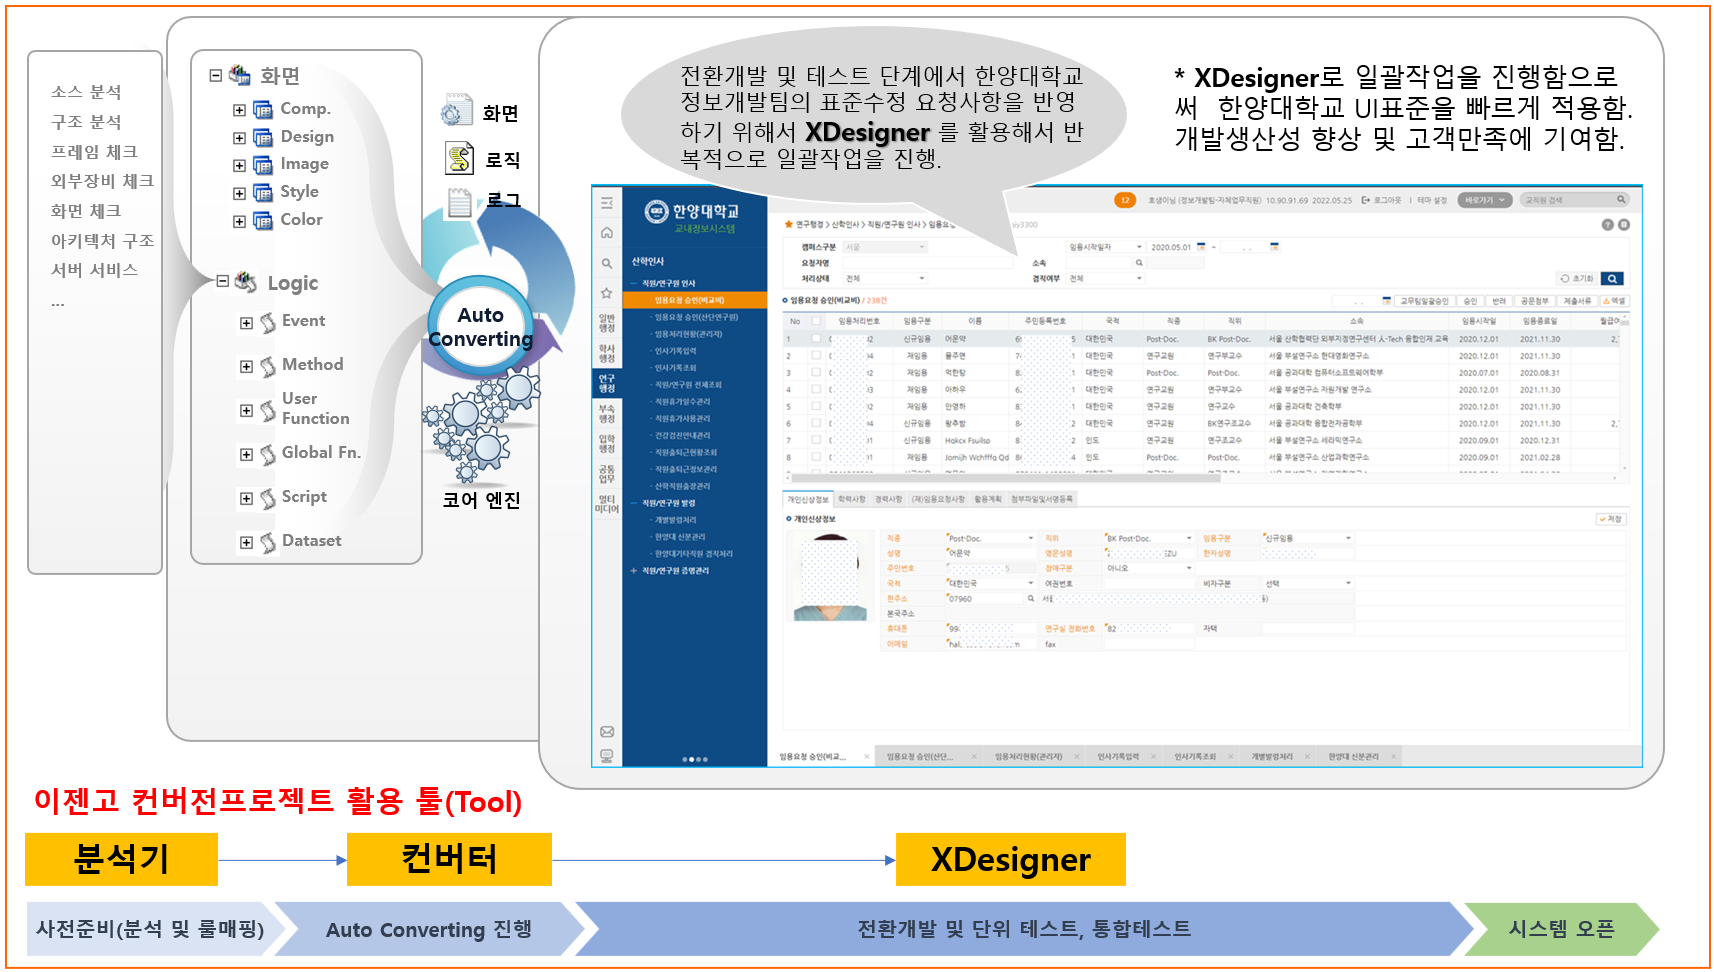Click the 코어 엔진 gears graphic

(481, 425)
